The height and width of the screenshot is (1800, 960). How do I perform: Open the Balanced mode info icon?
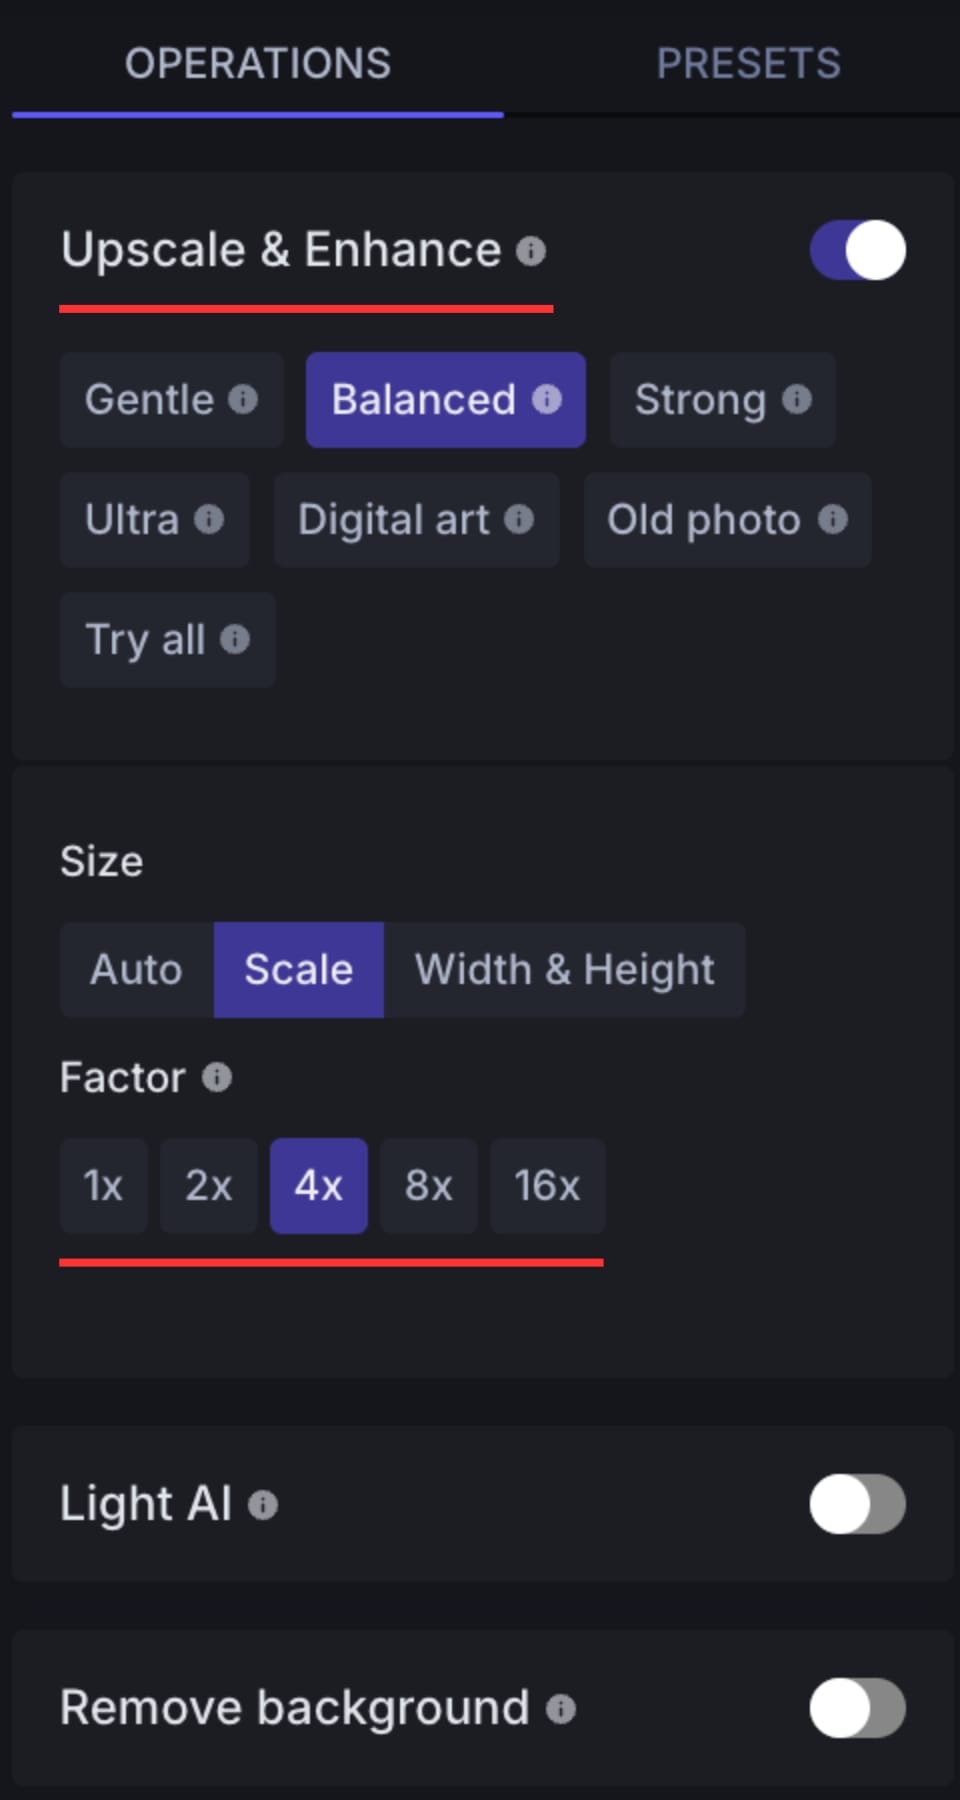click(546, 399)
